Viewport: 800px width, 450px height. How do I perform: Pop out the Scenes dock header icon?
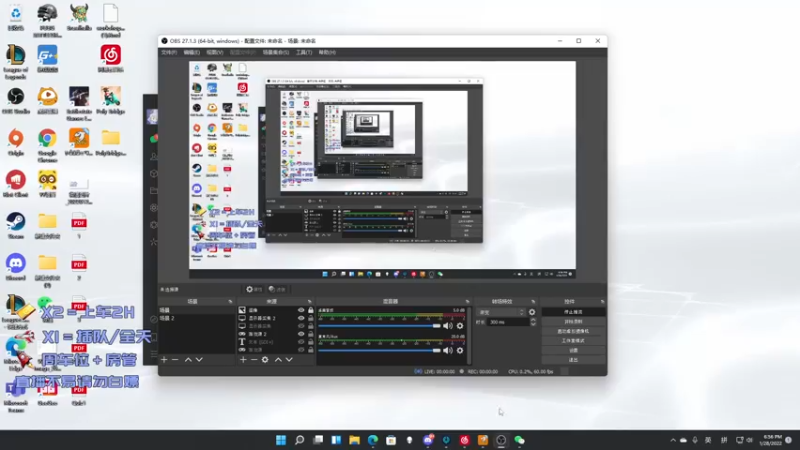click(x=230, y=302)
